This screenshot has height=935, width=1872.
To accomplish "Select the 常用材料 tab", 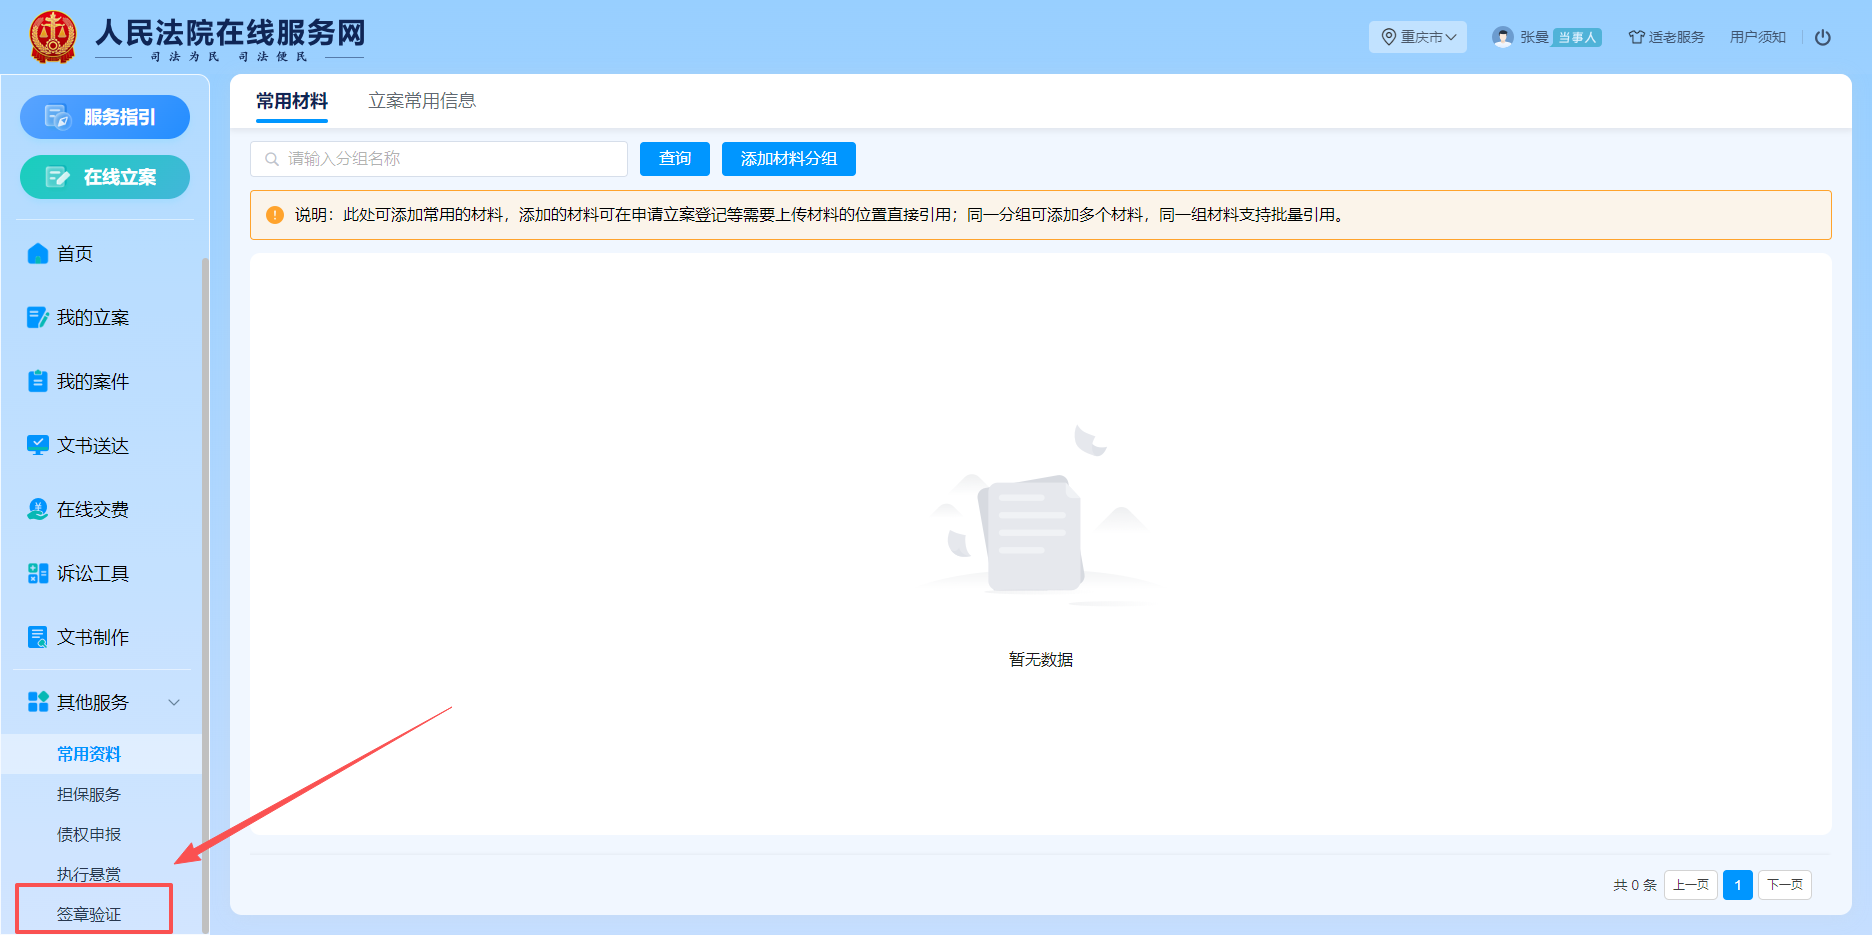I will coord(292,101).
